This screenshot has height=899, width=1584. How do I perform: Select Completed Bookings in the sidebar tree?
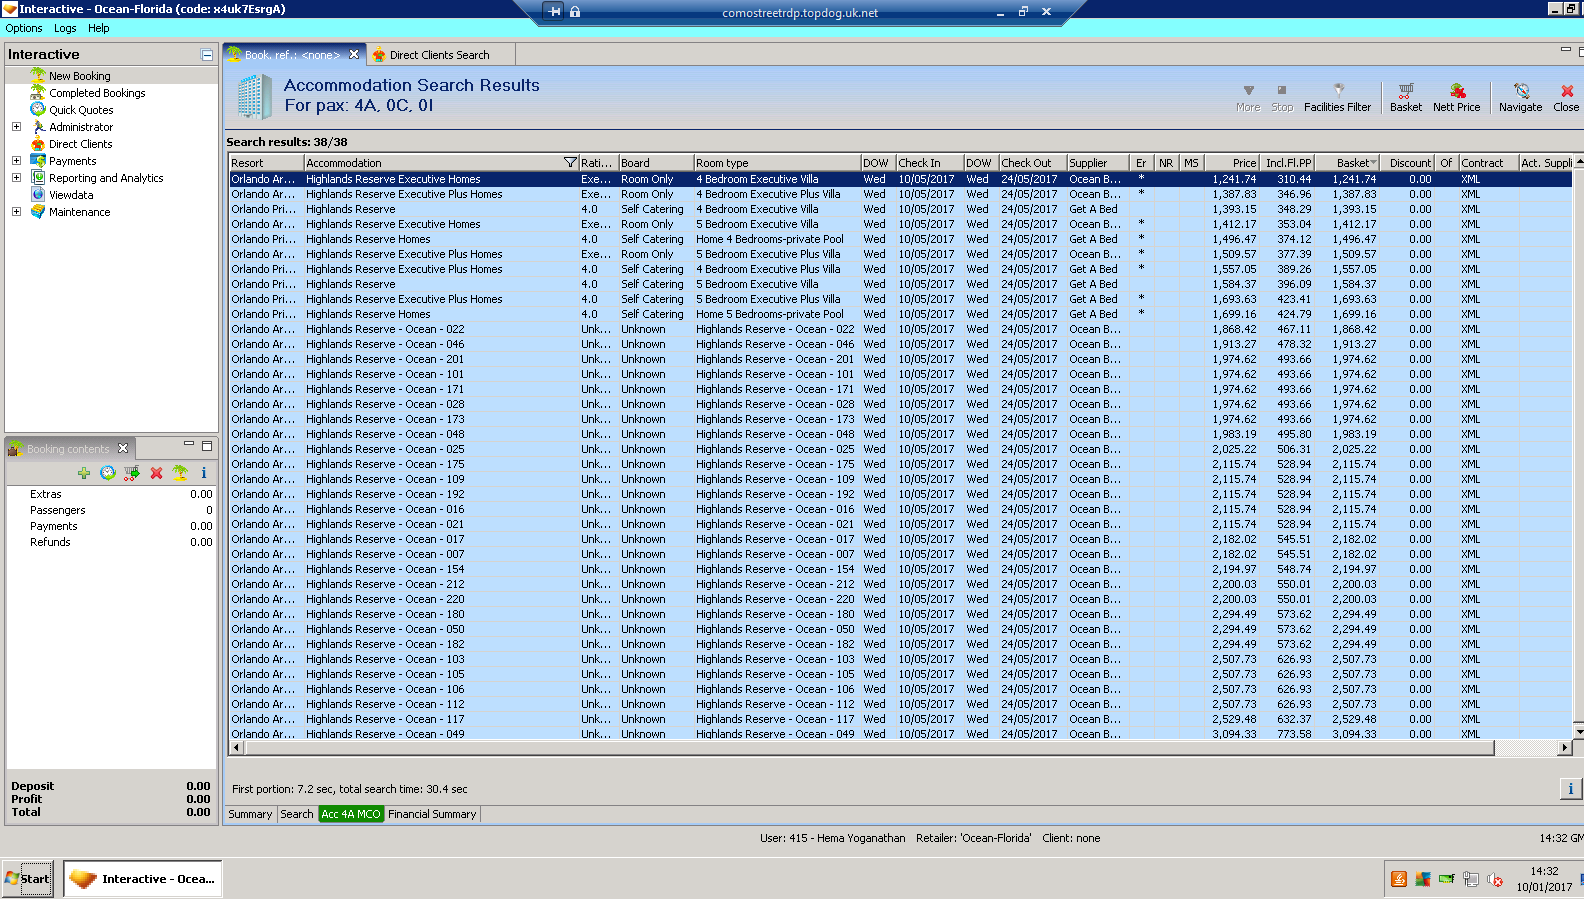97,93
